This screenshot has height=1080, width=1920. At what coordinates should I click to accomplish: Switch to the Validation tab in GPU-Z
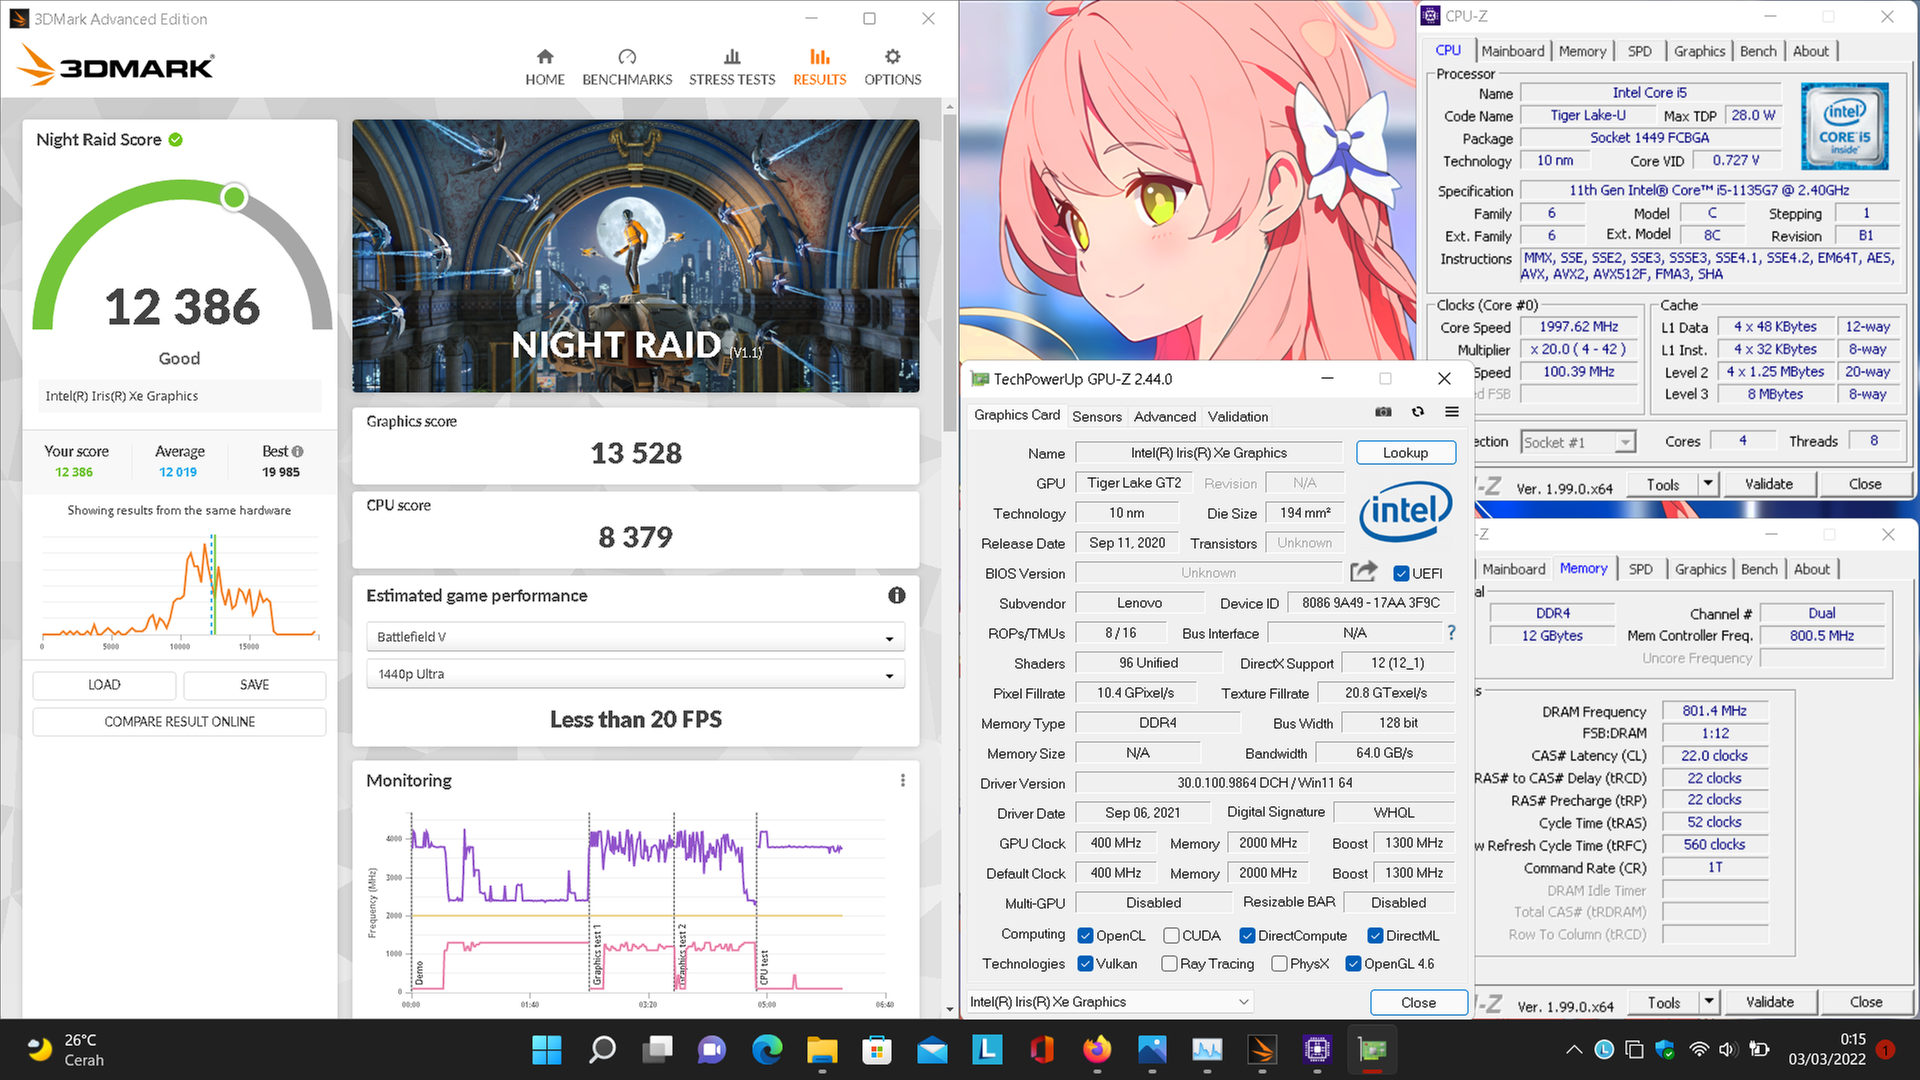[1238, 417]
